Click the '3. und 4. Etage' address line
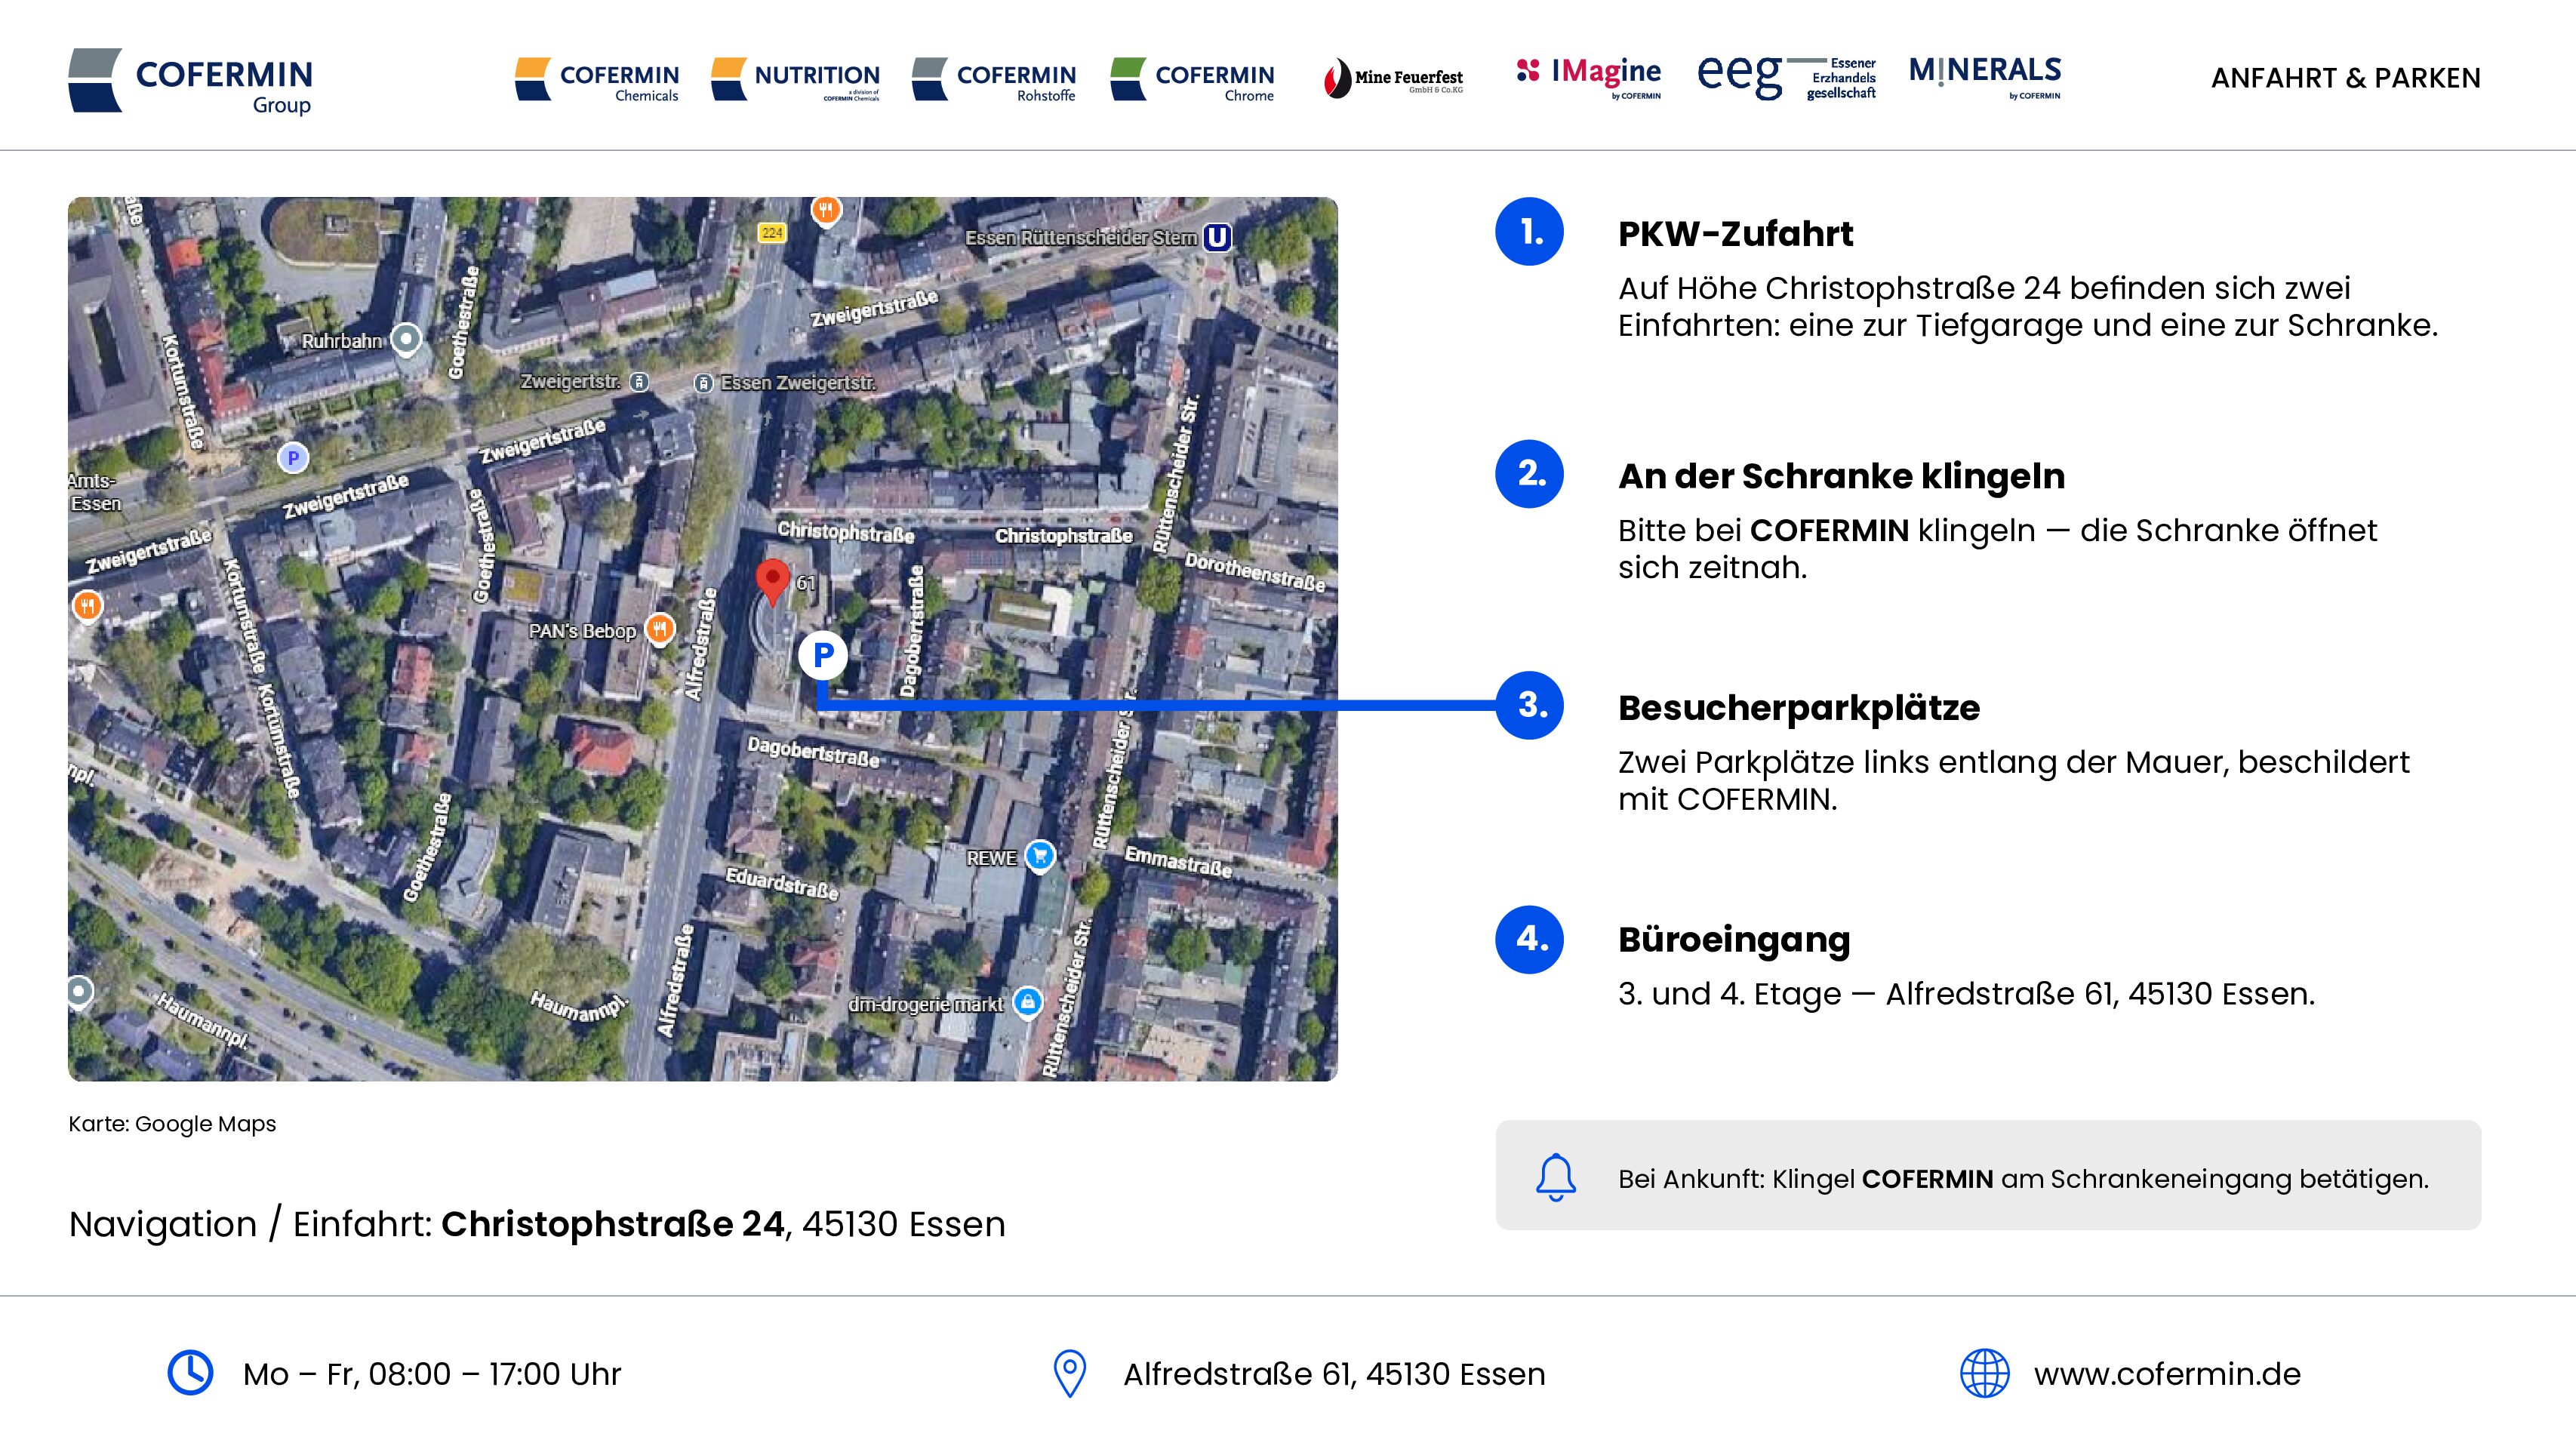 (1966, 994)
